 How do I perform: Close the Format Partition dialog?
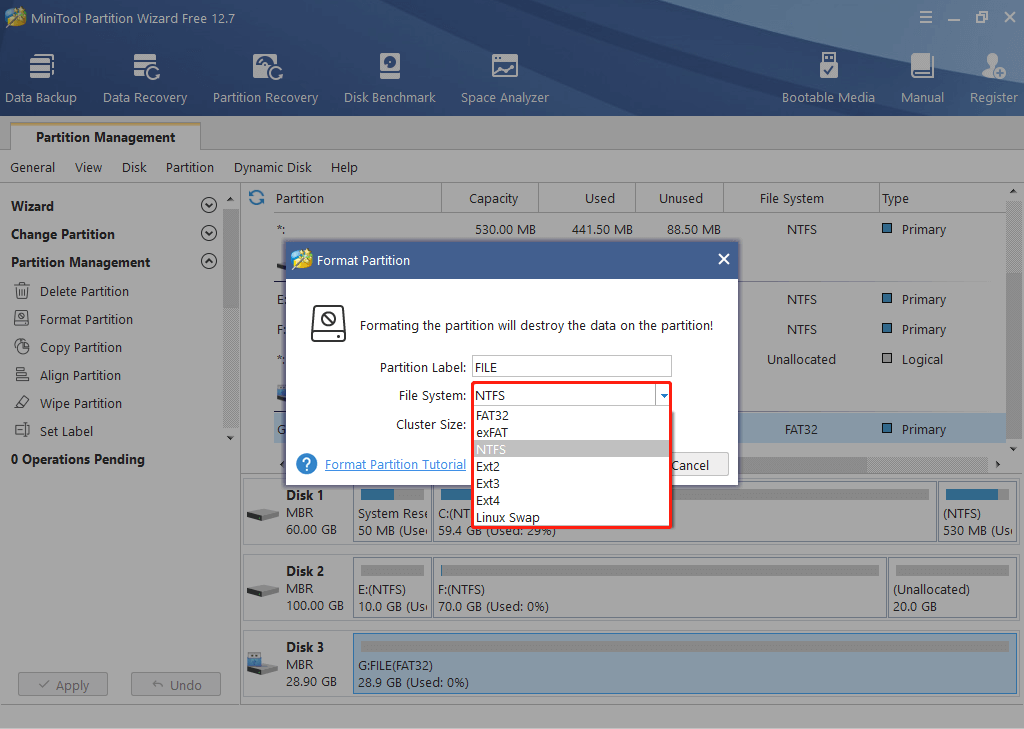(x=724, y=259)
